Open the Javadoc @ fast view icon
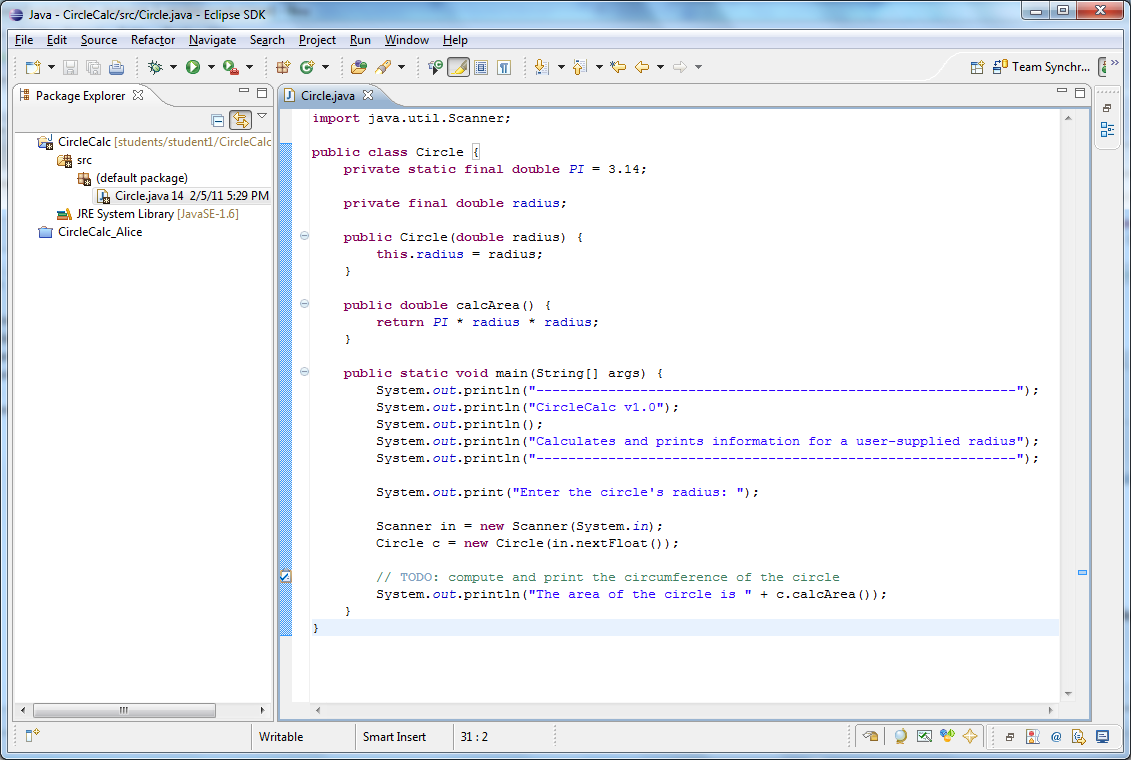This screenshot has width=1131, height=760. tap(1056, 737)
